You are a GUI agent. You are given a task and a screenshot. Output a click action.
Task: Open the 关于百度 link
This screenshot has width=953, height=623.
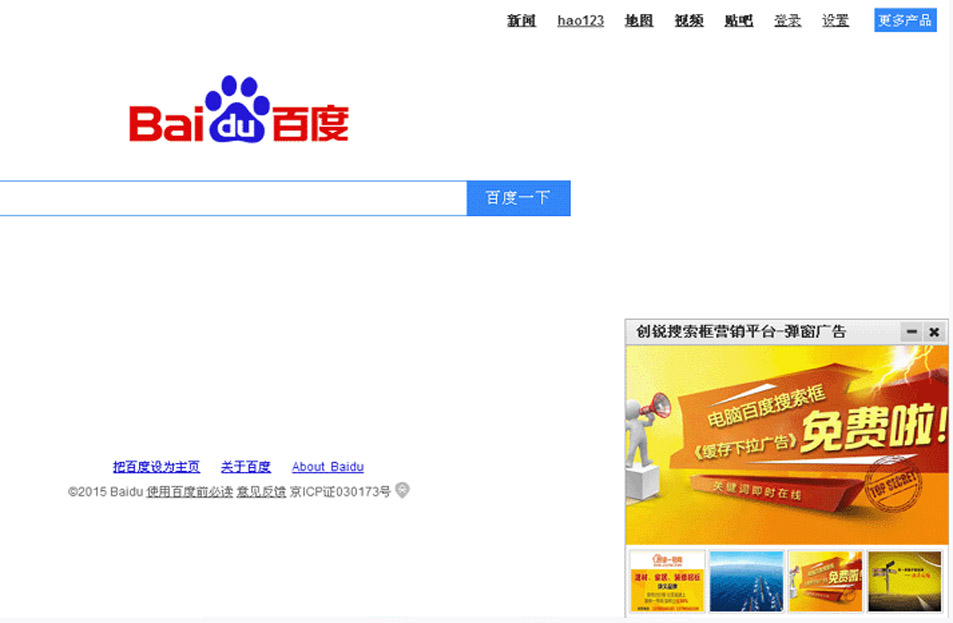click(x=246, y=466)
